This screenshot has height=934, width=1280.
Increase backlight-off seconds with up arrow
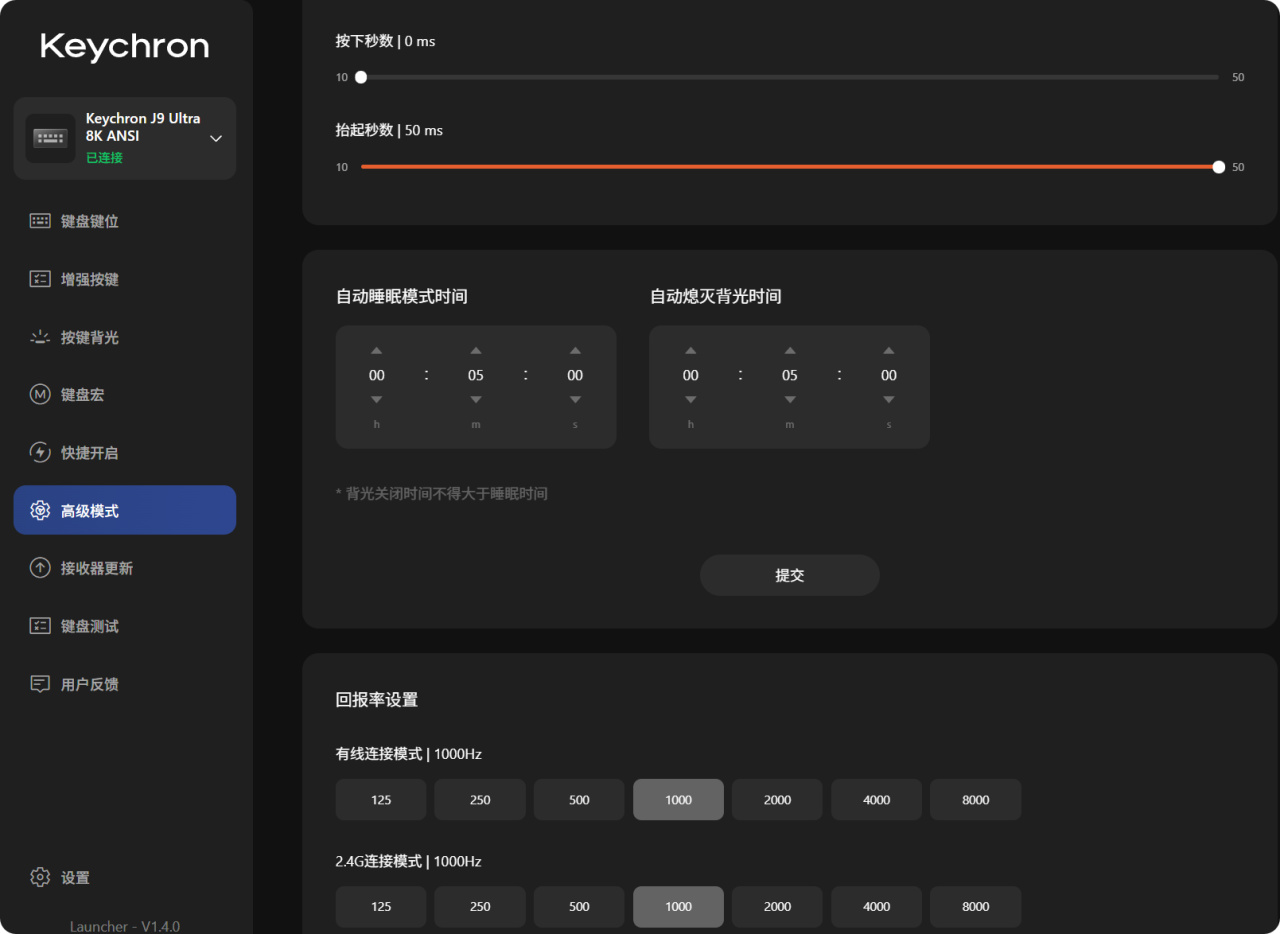tap(889, 351)
